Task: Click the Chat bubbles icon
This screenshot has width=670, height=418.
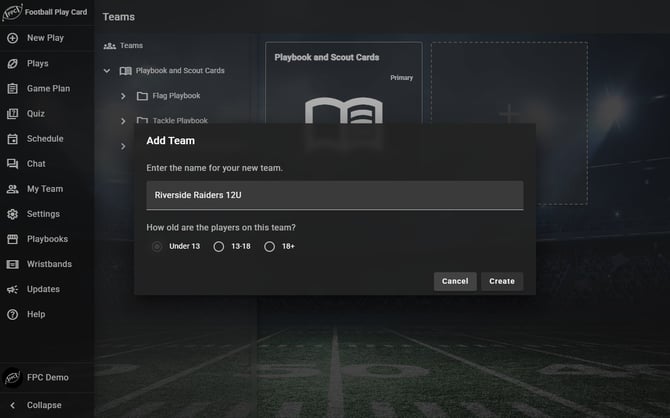Action: tap(12, 164)
